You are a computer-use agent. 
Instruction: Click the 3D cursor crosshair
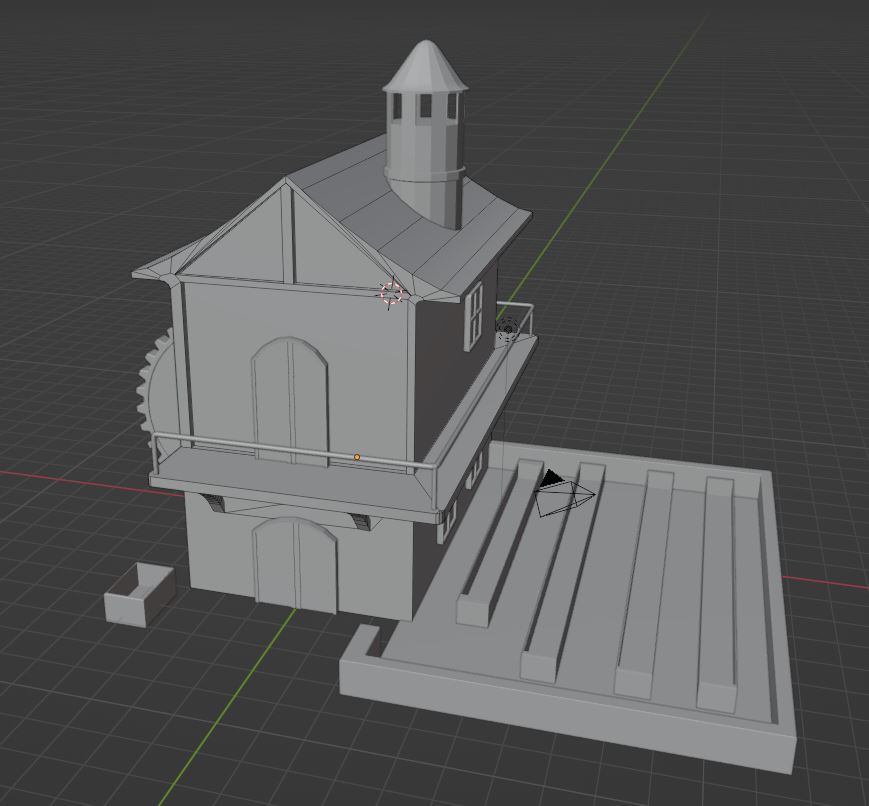tap(391, 293)
